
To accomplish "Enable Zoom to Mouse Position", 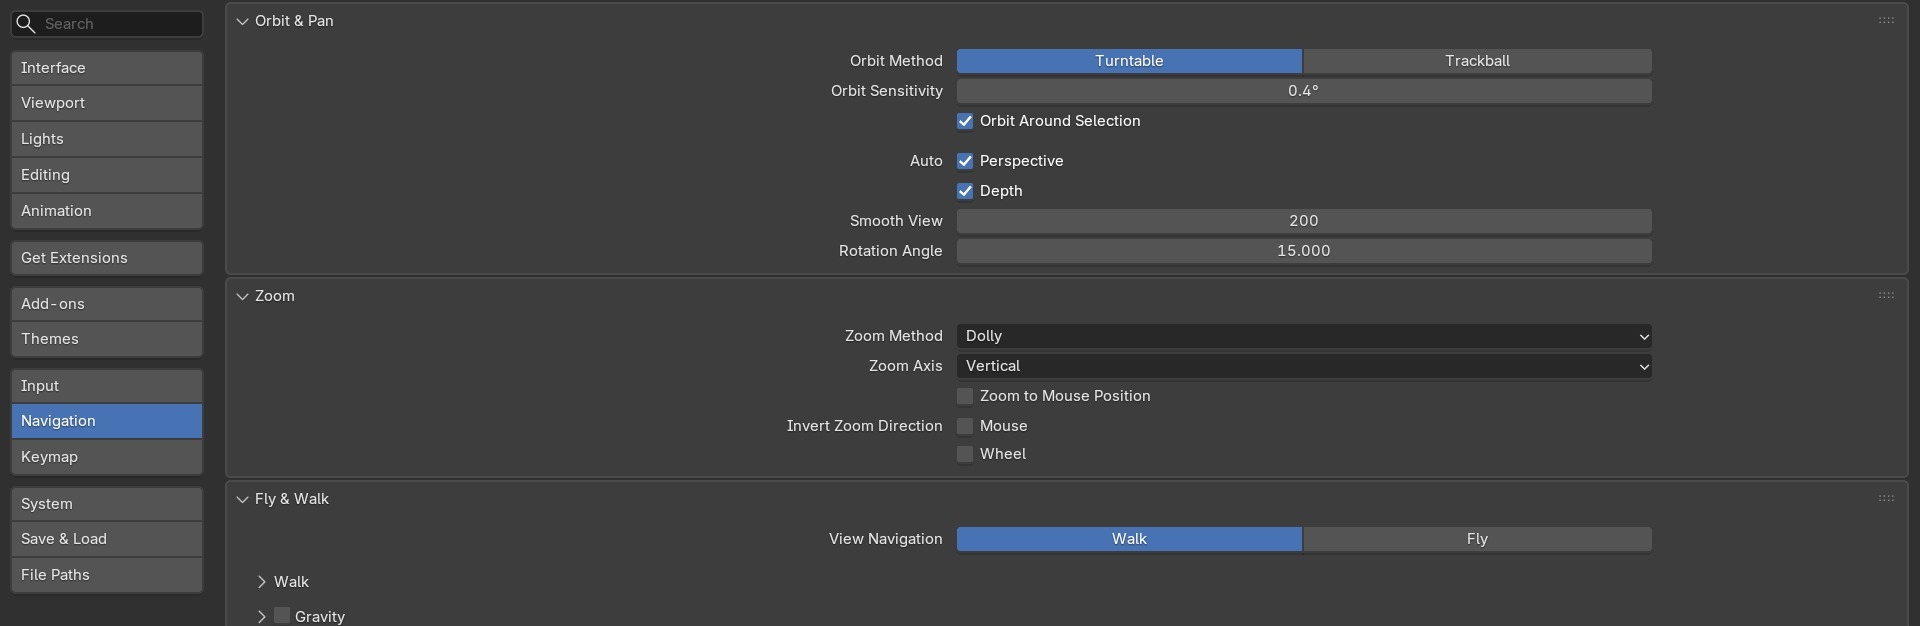I will pos(965,396).
